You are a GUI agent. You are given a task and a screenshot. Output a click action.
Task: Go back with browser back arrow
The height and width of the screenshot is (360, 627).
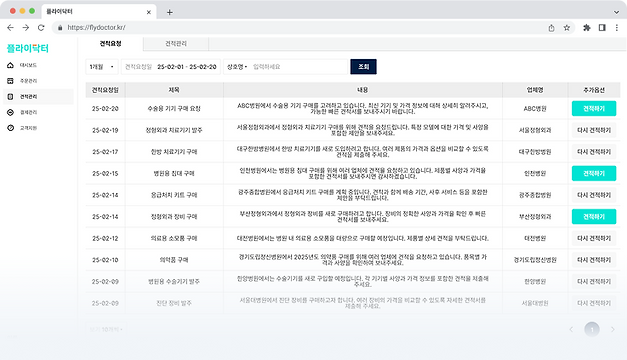point(10,28)
